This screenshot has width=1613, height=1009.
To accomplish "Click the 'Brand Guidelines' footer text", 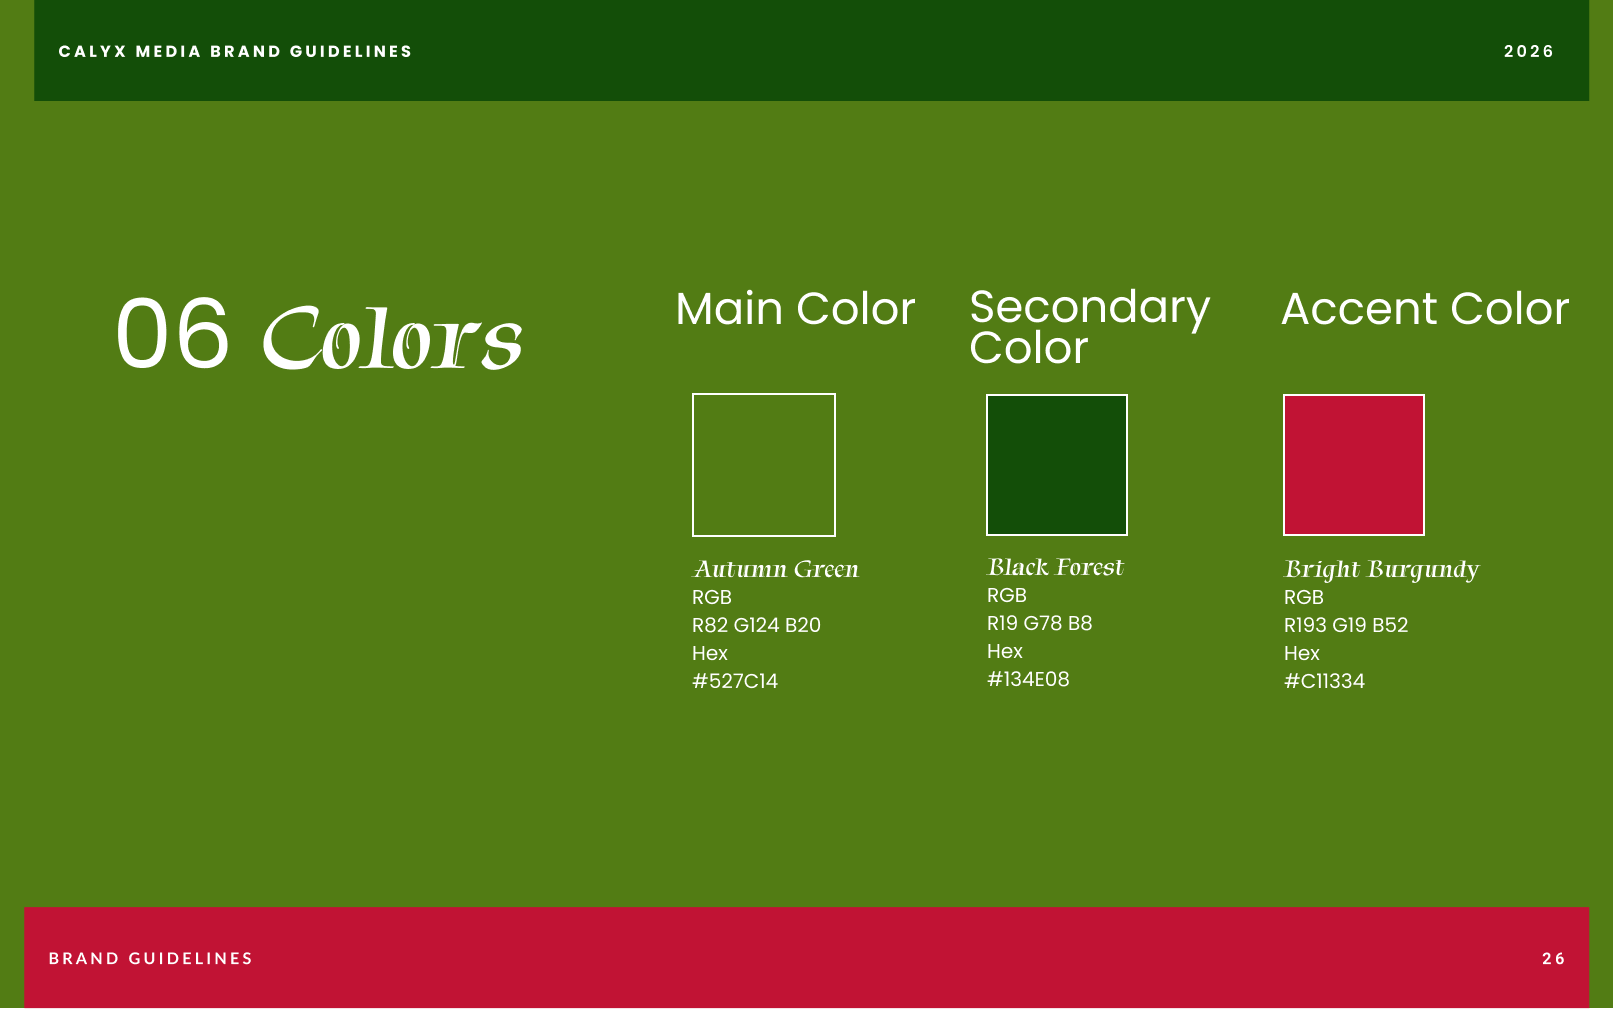I will coord(151,958).
